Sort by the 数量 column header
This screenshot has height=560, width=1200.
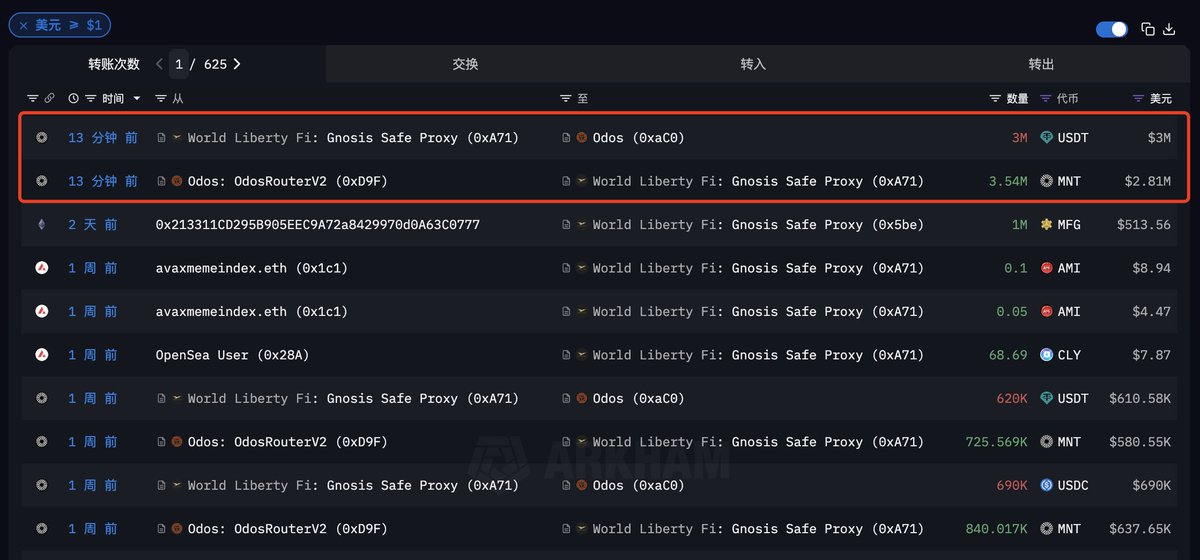[1018, 98]
